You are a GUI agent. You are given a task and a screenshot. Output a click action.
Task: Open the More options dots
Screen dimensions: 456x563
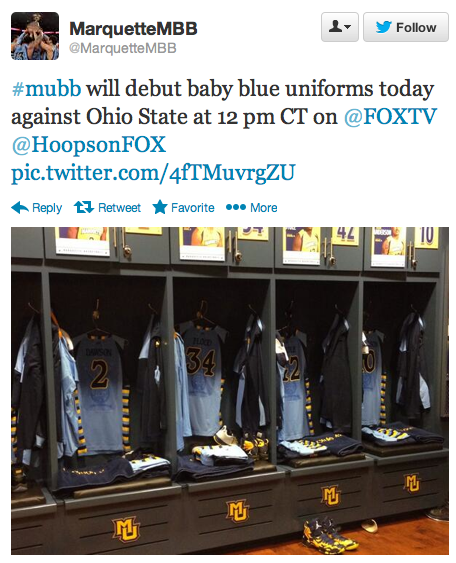(236, 207)
